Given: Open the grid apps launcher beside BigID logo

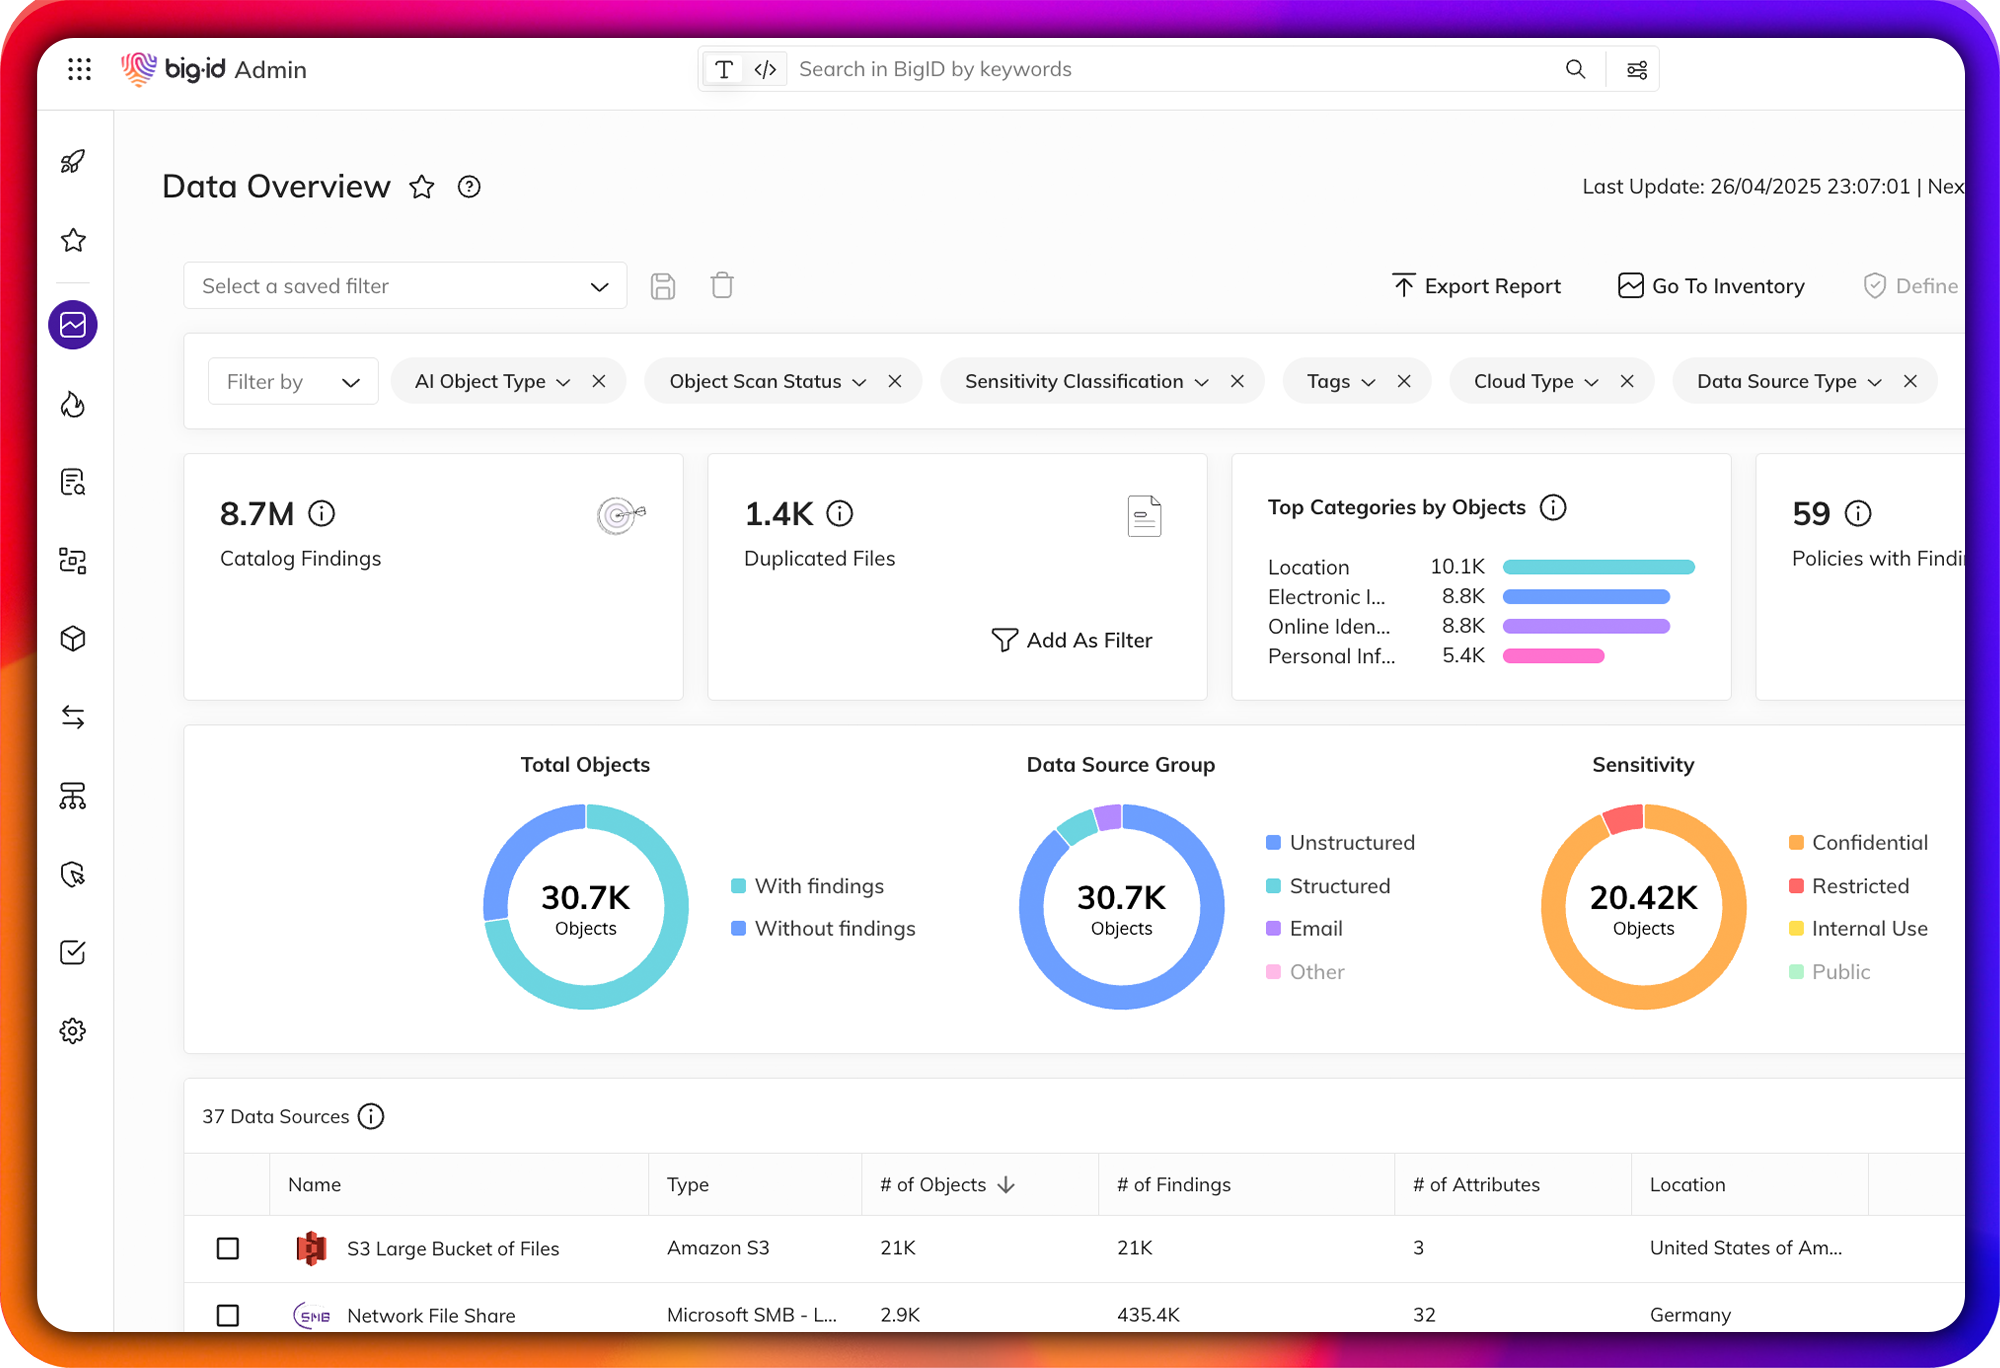Looking at the screenshot, I should click(x=79, y=69).
